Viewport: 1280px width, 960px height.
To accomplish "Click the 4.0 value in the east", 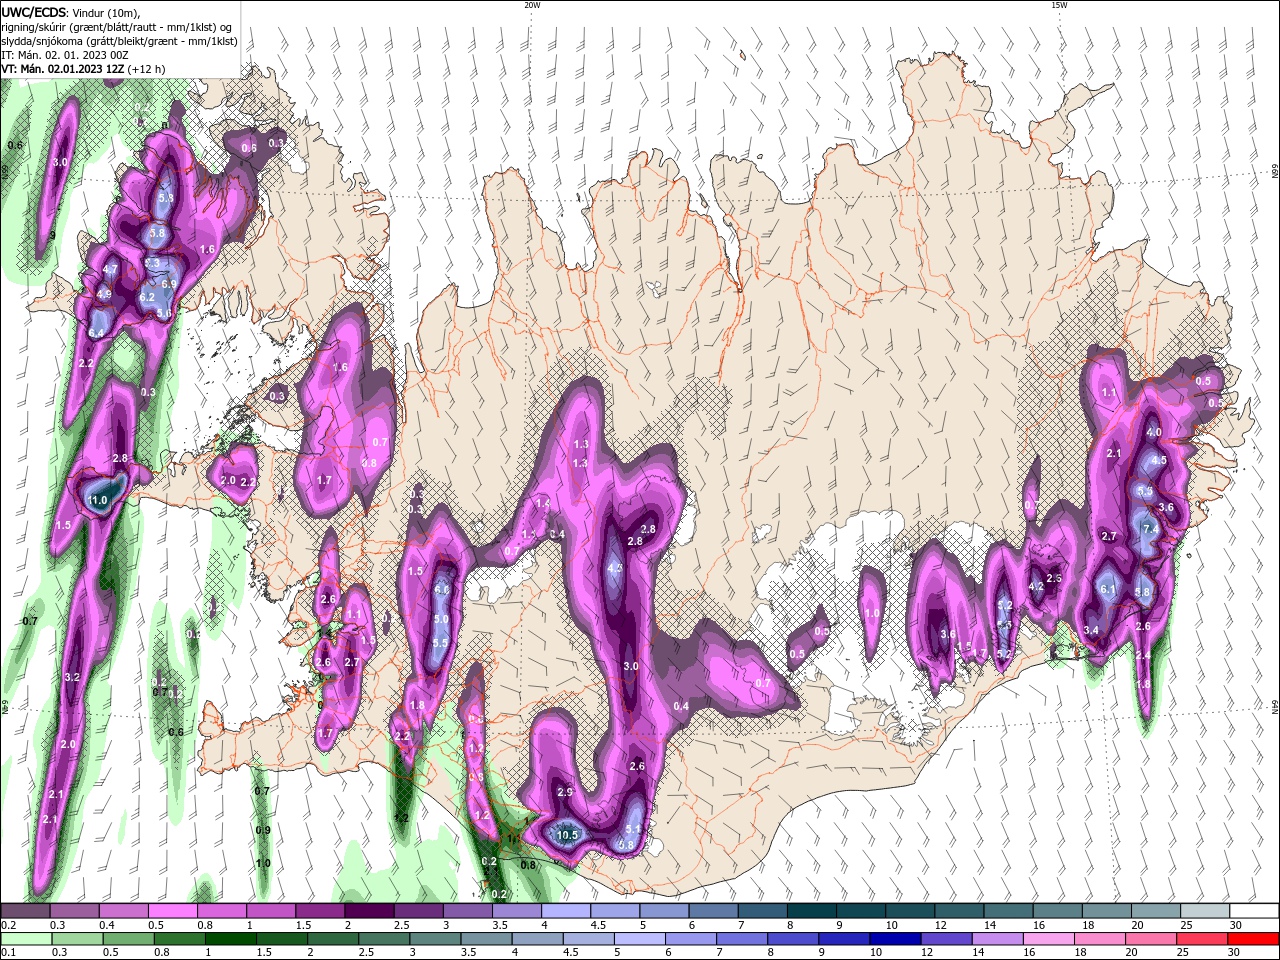I will coord(1153,433).
